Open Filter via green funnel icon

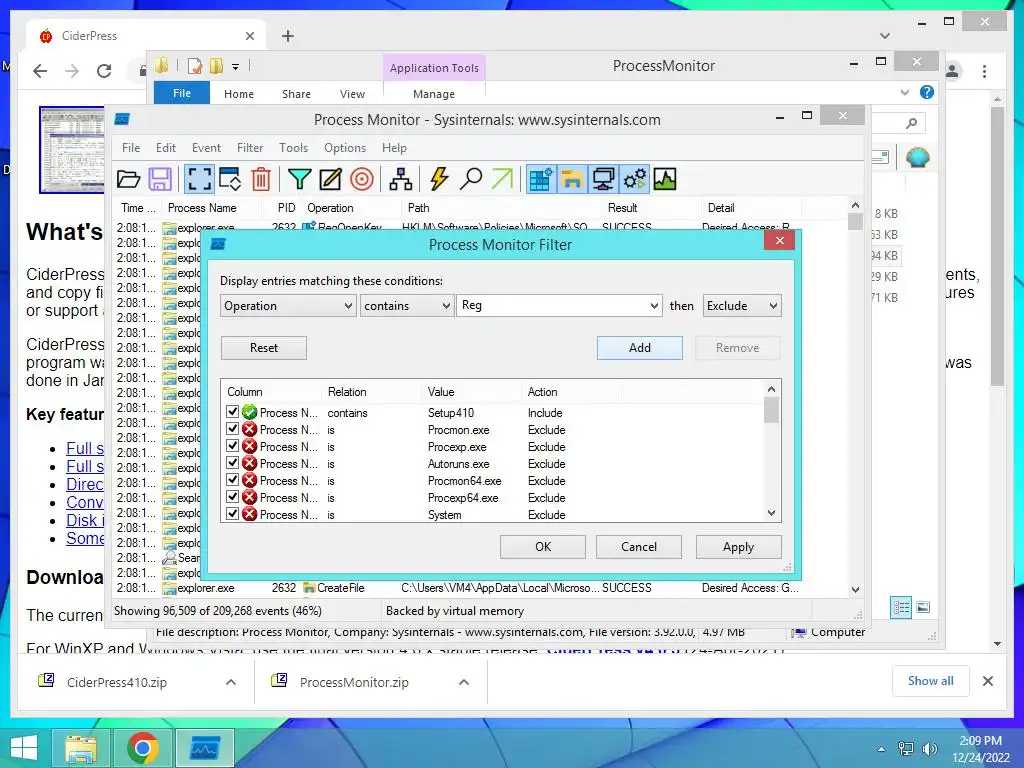click(x=299, y=179)
